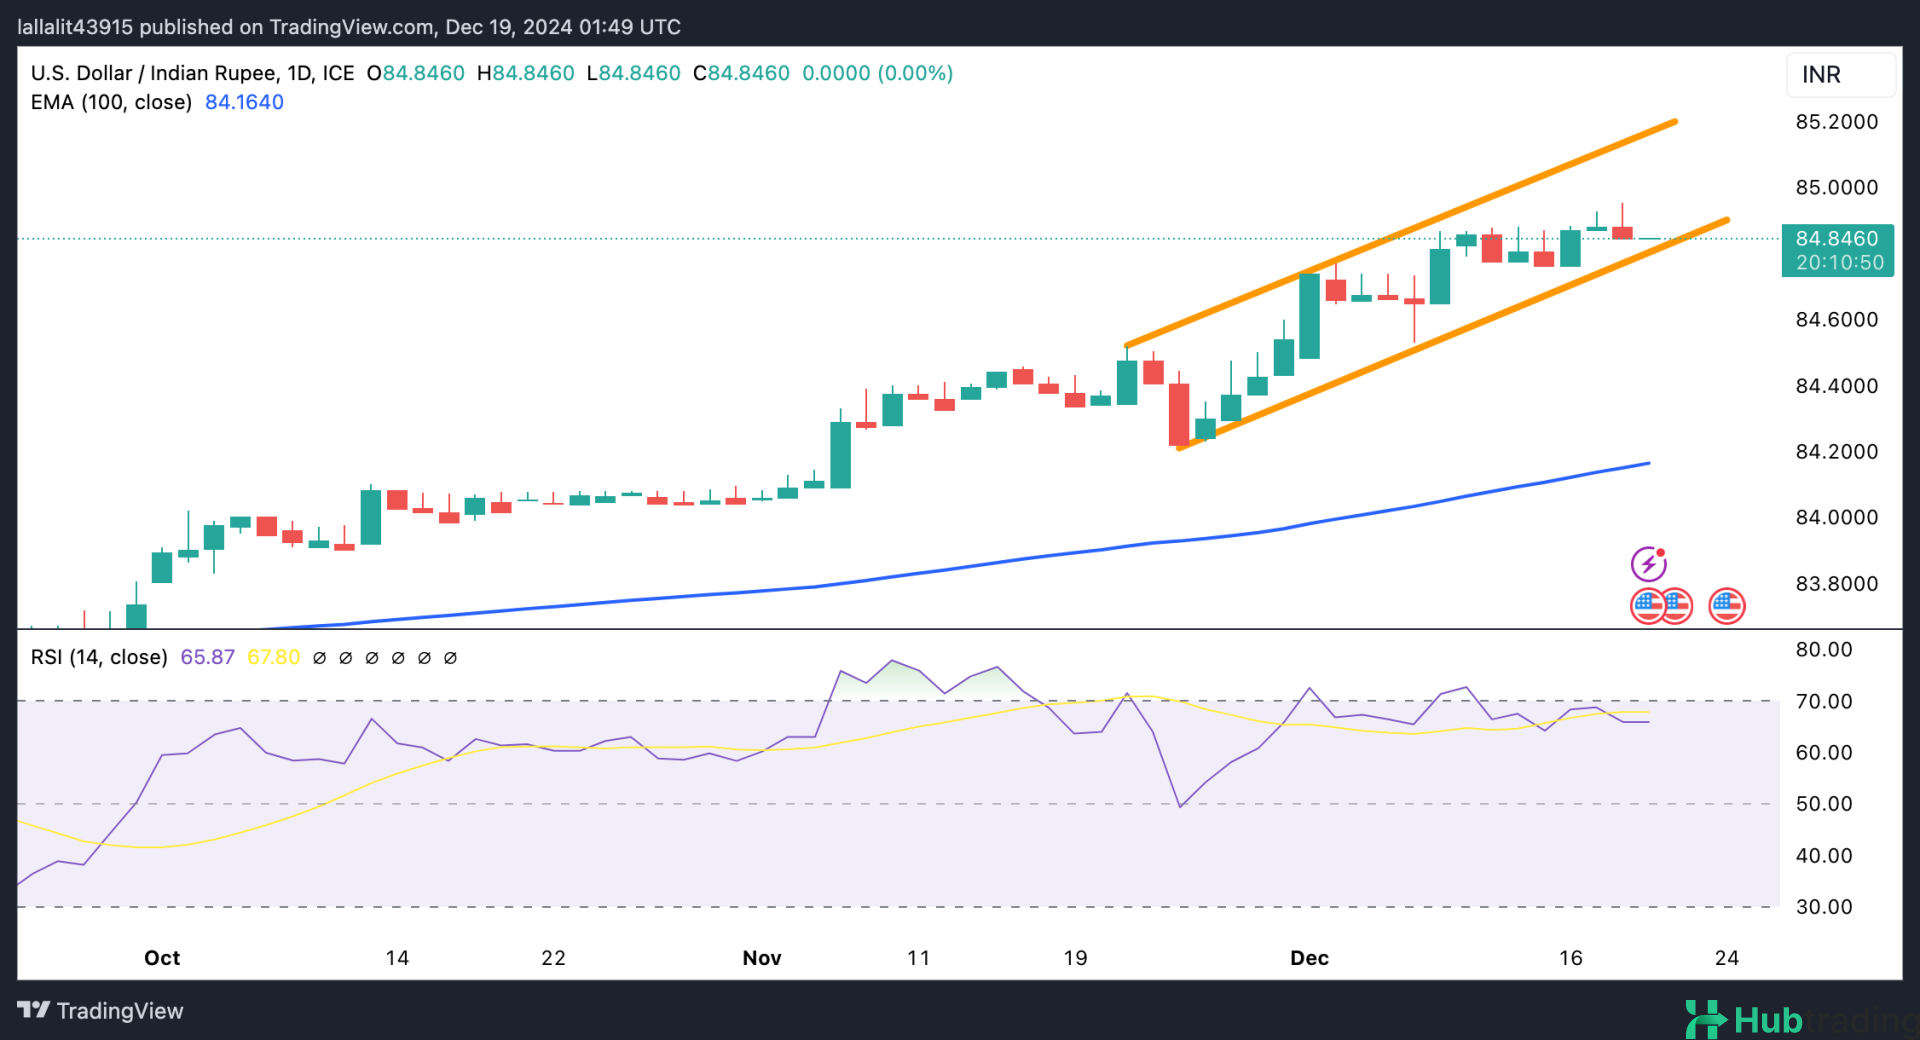Click the rightmost US flag event icon
1920x1040 pixels.
click(x=1727, y=606)
